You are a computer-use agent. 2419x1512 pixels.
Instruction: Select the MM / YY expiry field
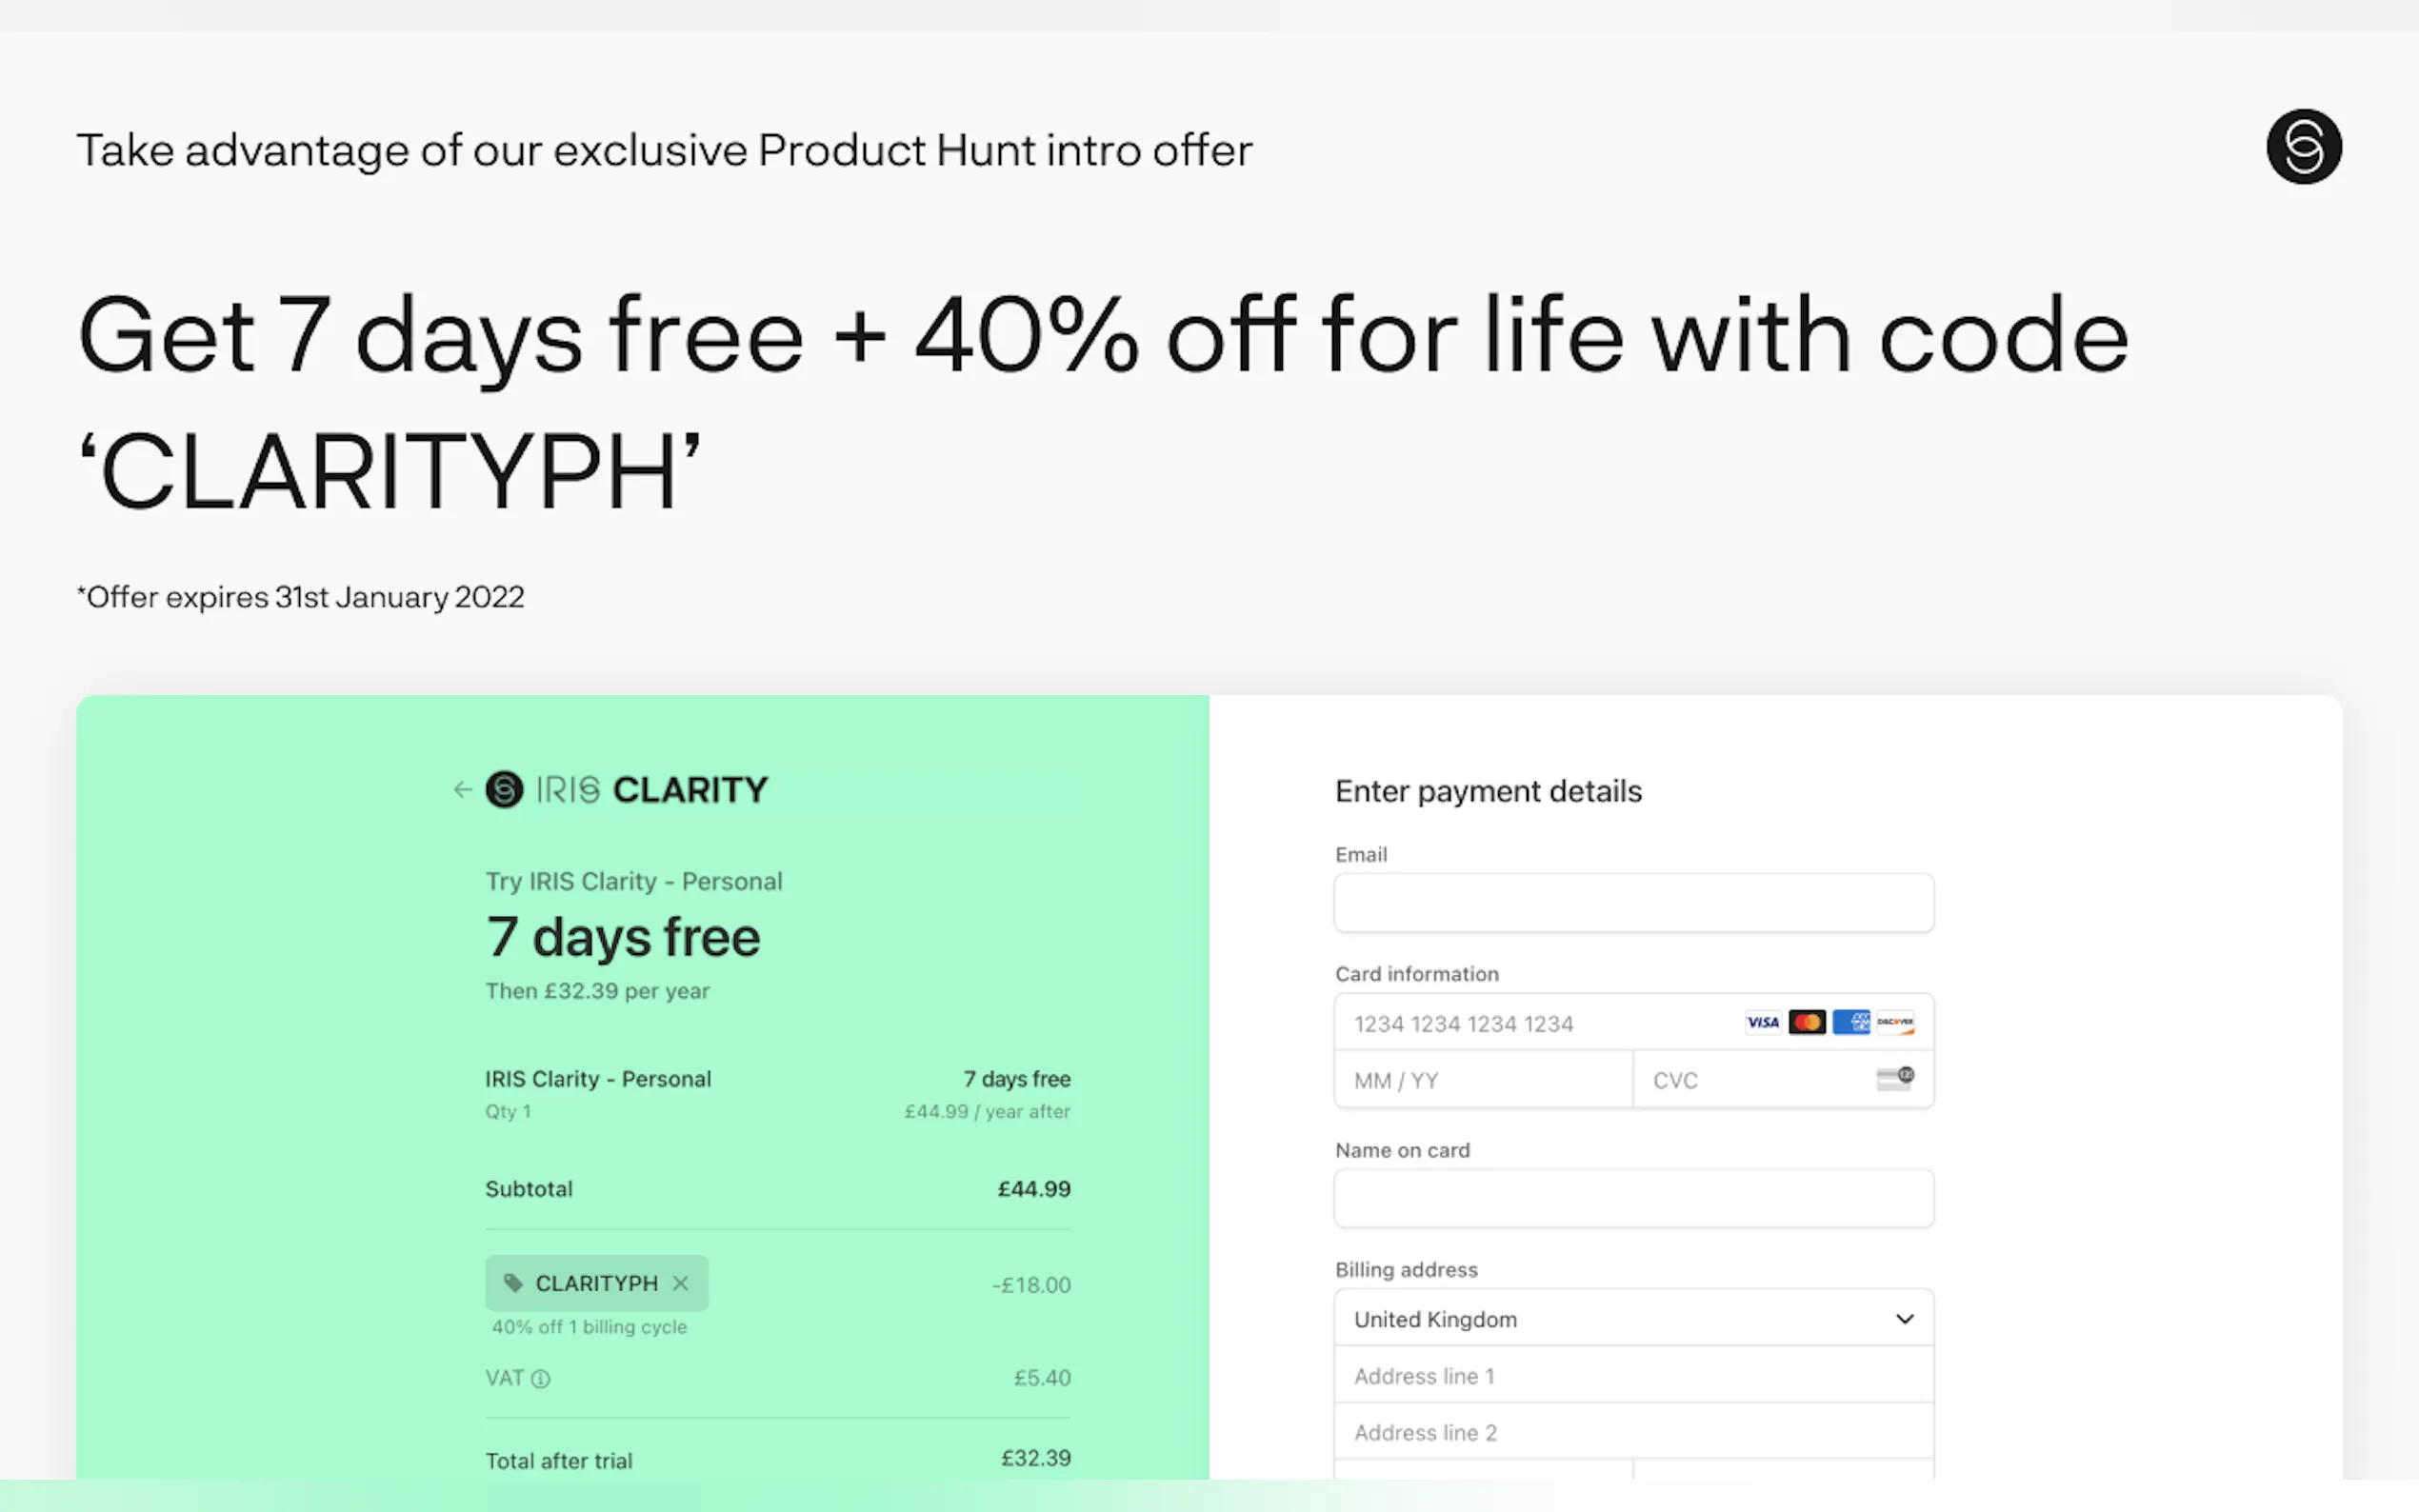(x=1483, y=1080)
